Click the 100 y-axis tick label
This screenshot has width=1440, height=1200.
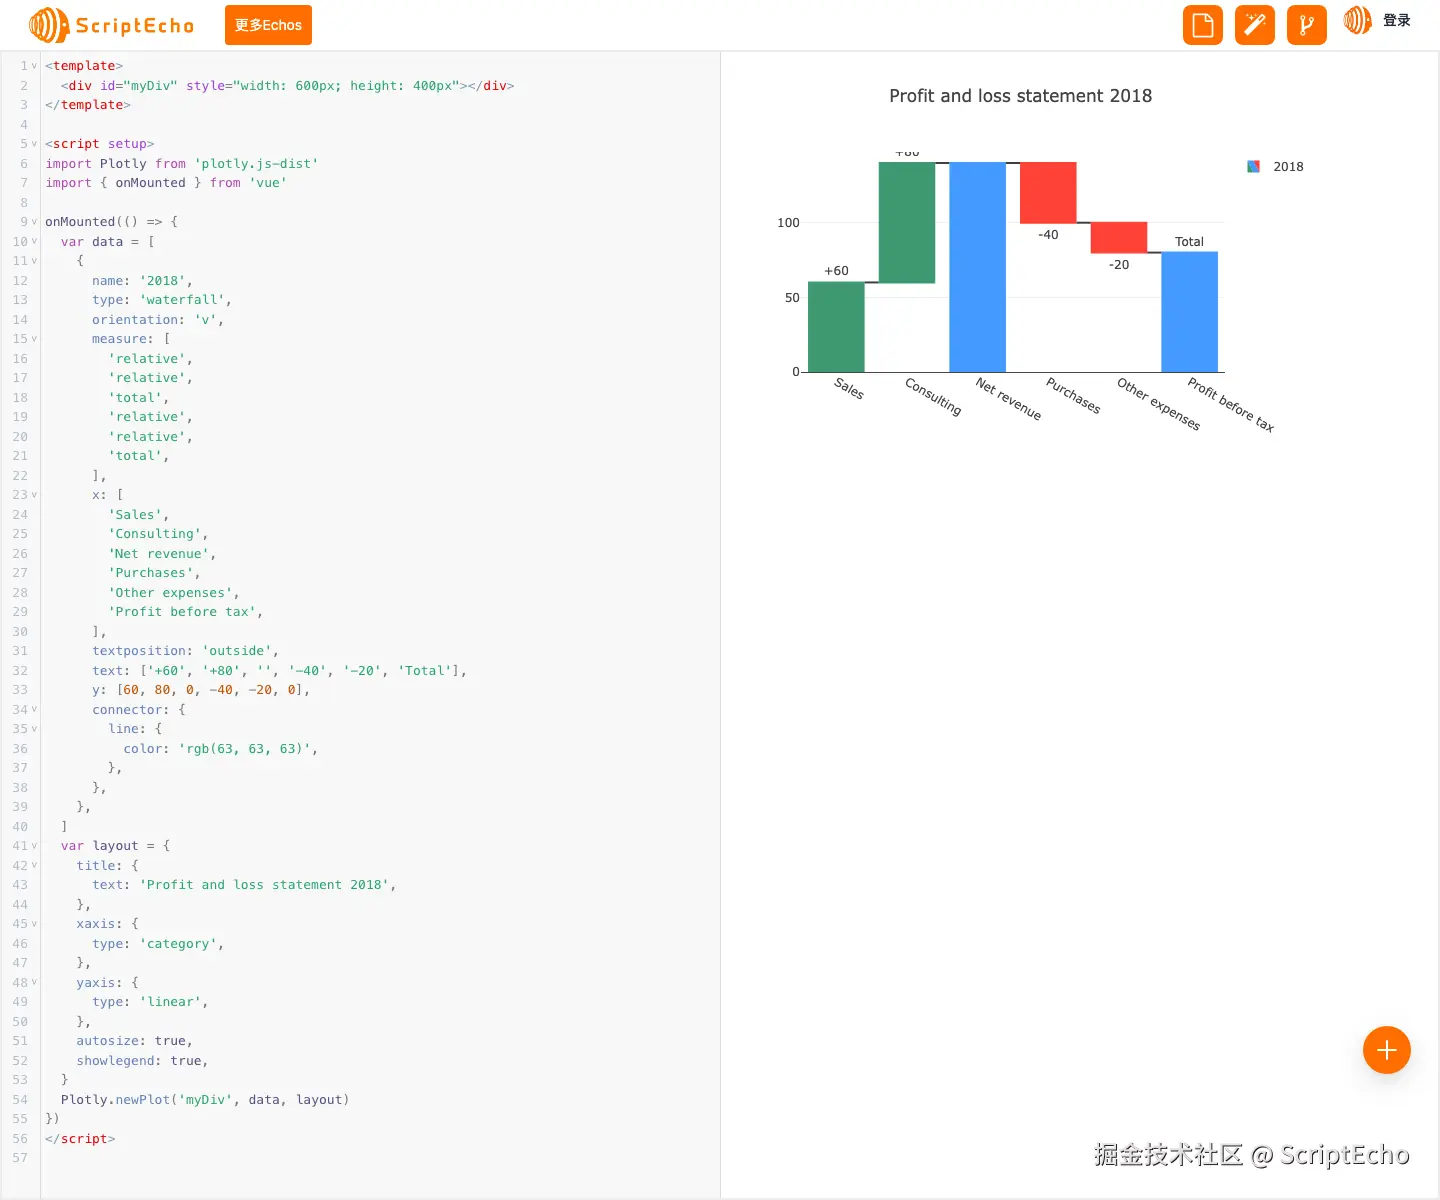click(x=788, y=223)
